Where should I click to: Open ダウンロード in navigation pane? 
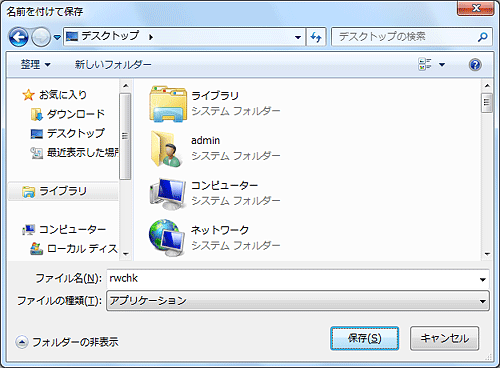click(76, 114)
